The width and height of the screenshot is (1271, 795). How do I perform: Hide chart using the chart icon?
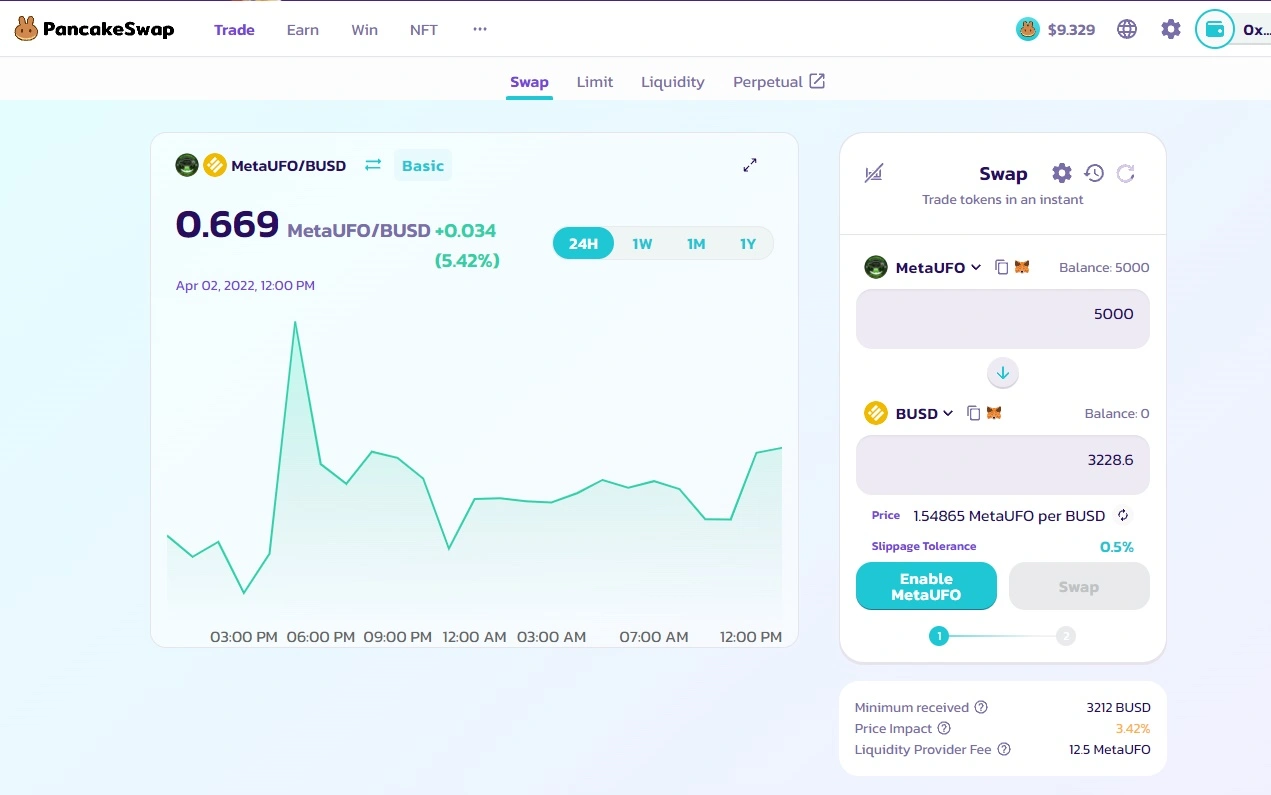(873, 173)
